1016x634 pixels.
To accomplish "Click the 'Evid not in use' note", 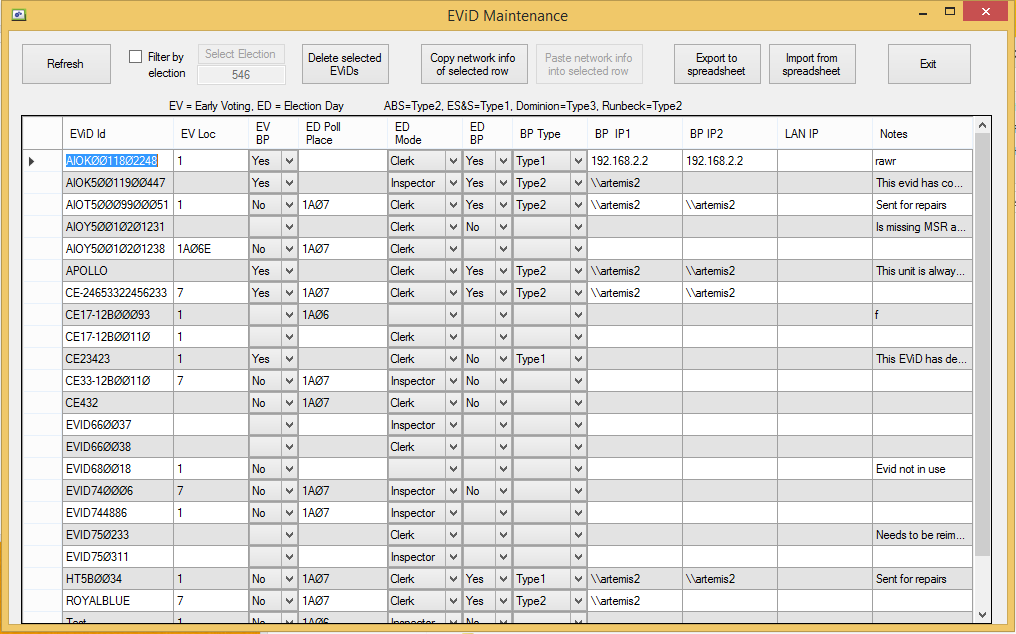I will point(923,469).
